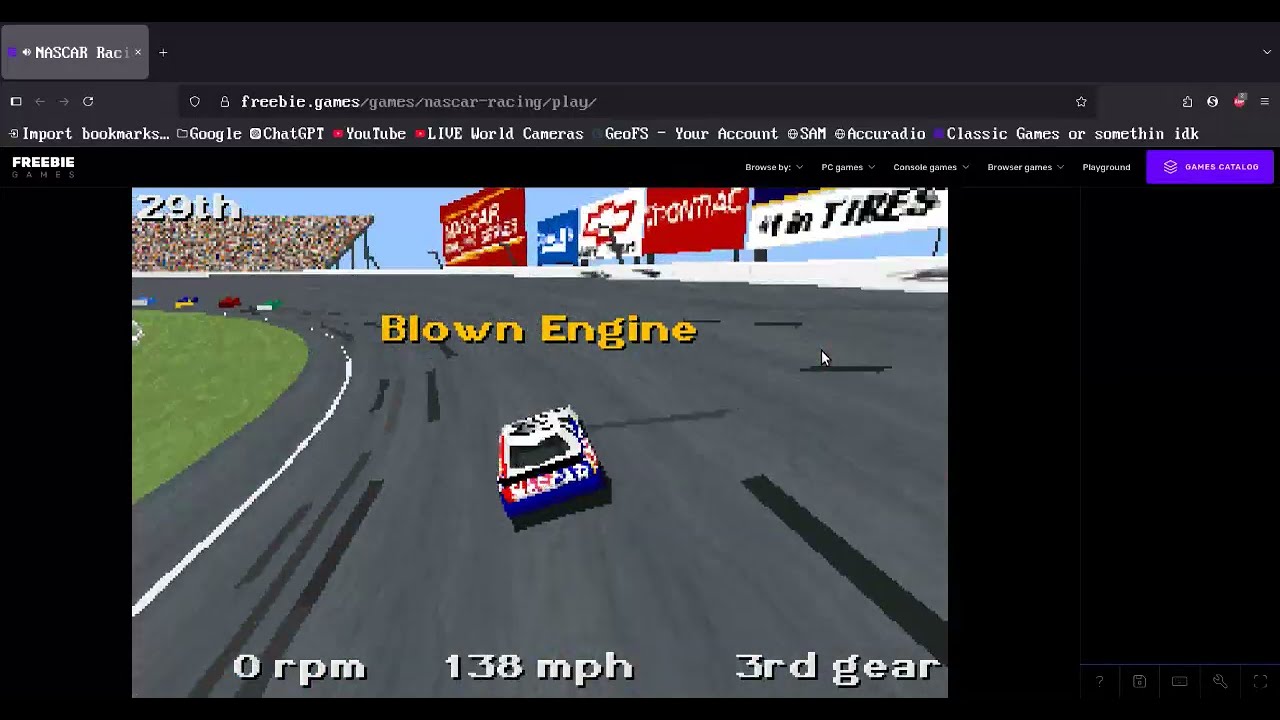Expand the PC games dropdown
The width and height of the screenshot is (1280, 720).
click(x=848, y=167)
